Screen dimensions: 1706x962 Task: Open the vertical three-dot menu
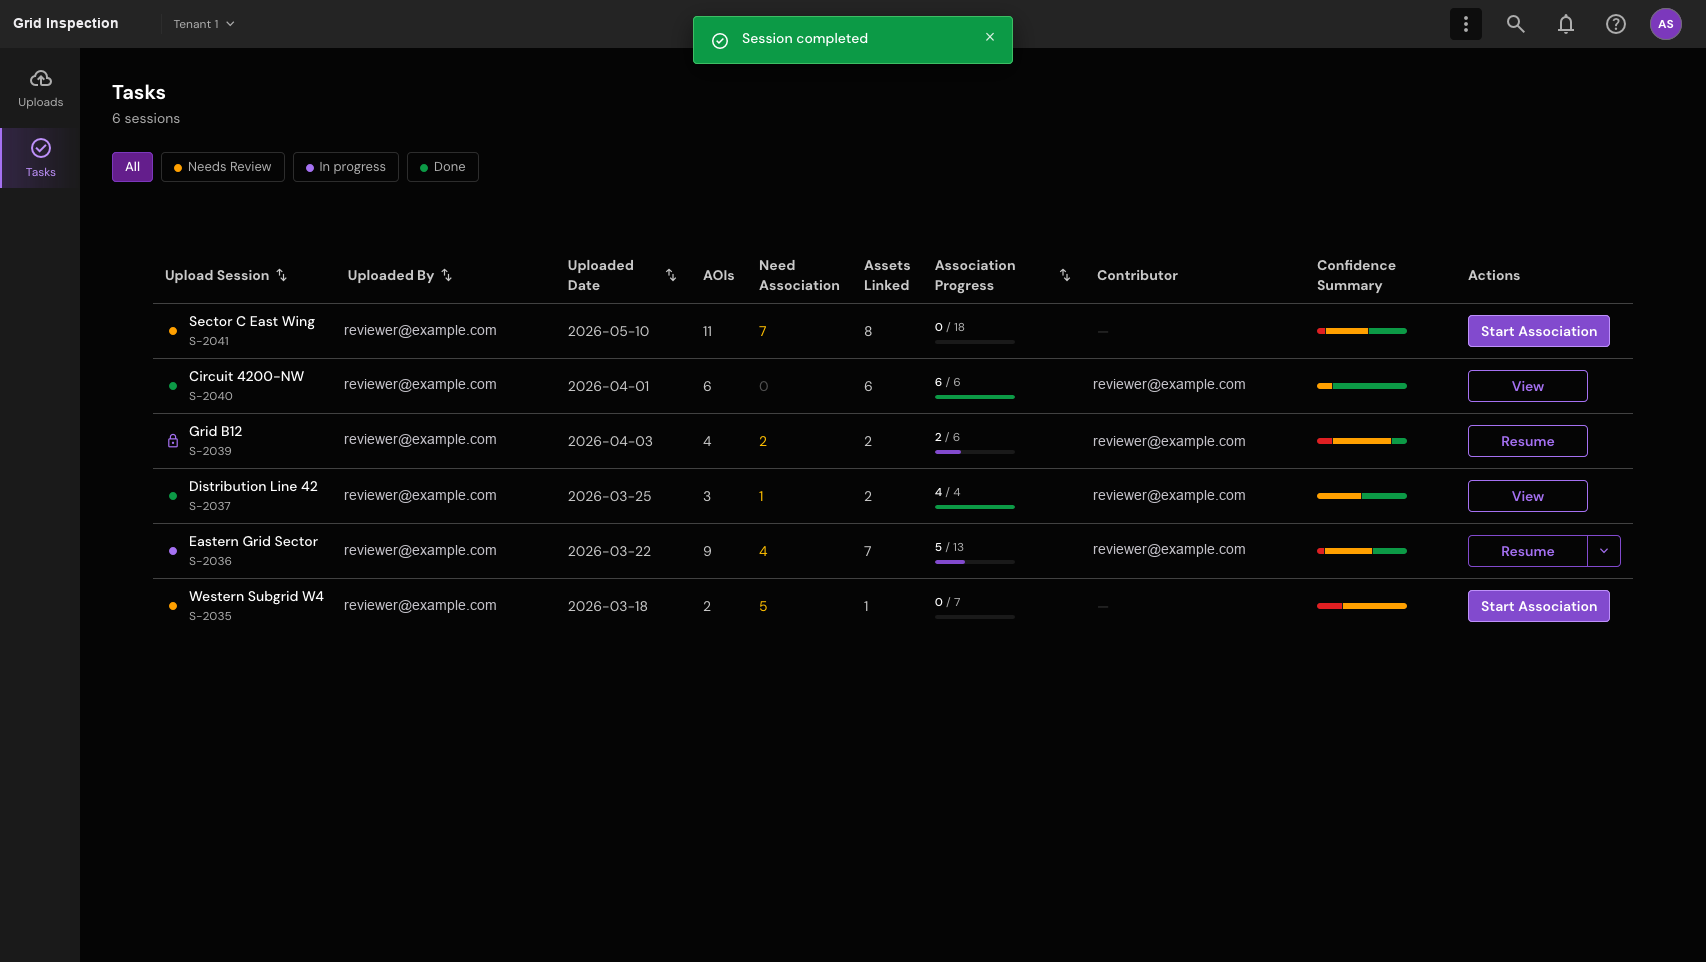click(x=1466, y=24)
